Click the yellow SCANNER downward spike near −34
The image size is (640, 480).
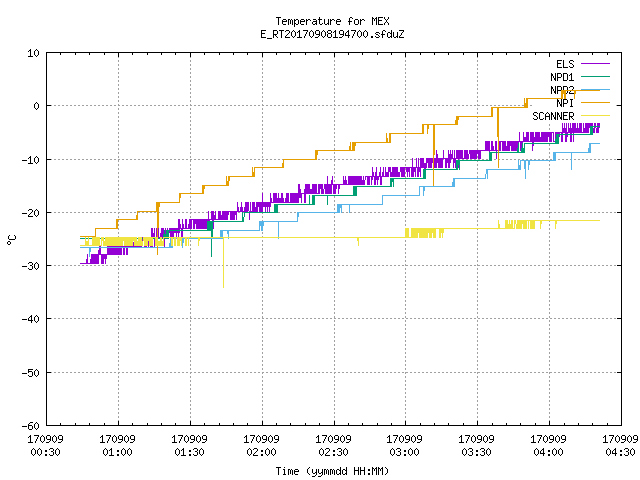tap(223, 263)
